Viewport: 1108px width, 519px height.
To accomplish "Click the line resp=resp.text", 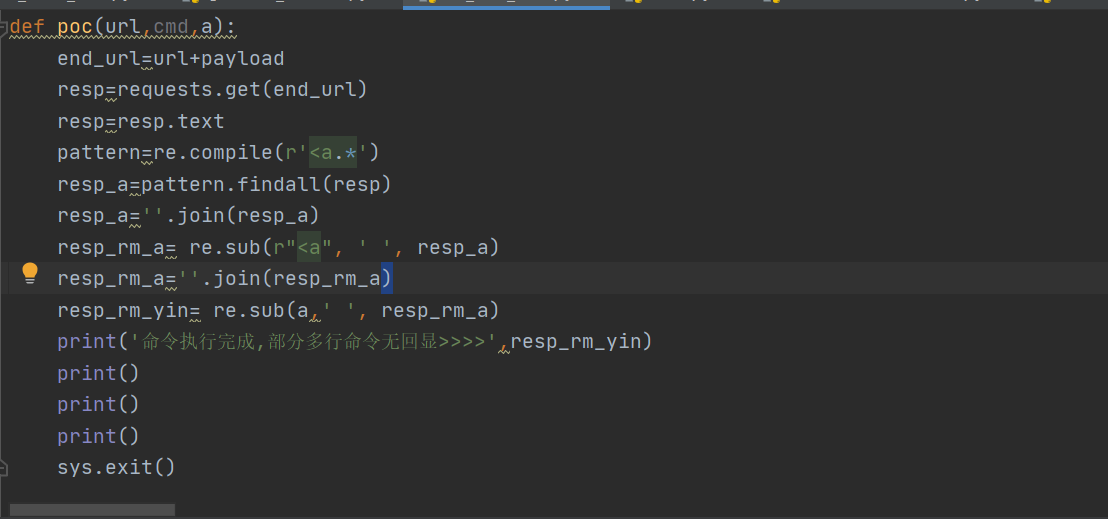I will coord(141,121).
